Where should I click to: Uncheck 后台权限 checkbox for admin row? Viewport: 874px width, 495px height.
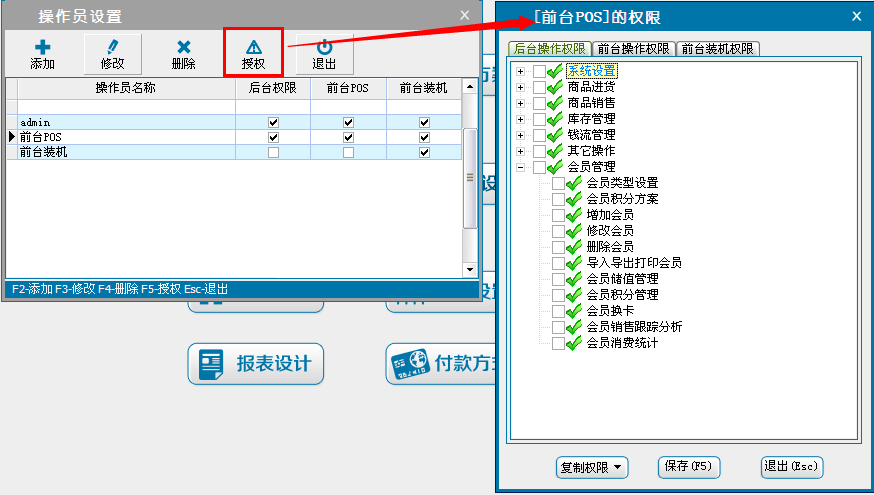pos(273,122)
